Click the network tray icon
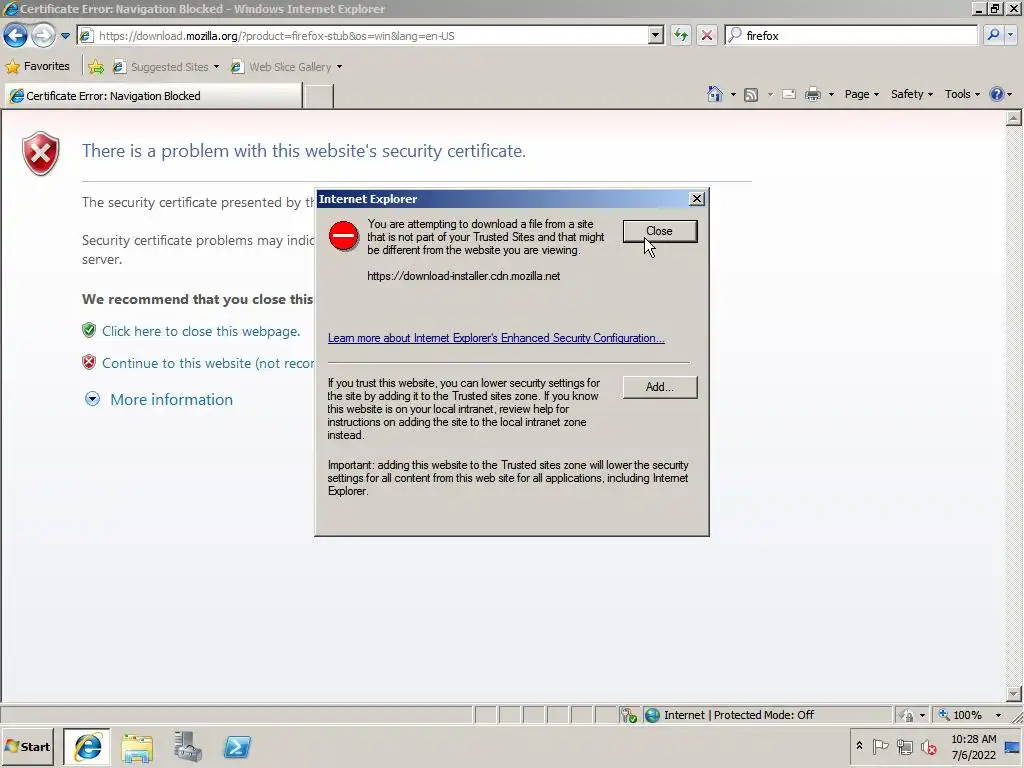This screenshot has width=1024, height=768. pyautogui.click(x=904, y=746)
